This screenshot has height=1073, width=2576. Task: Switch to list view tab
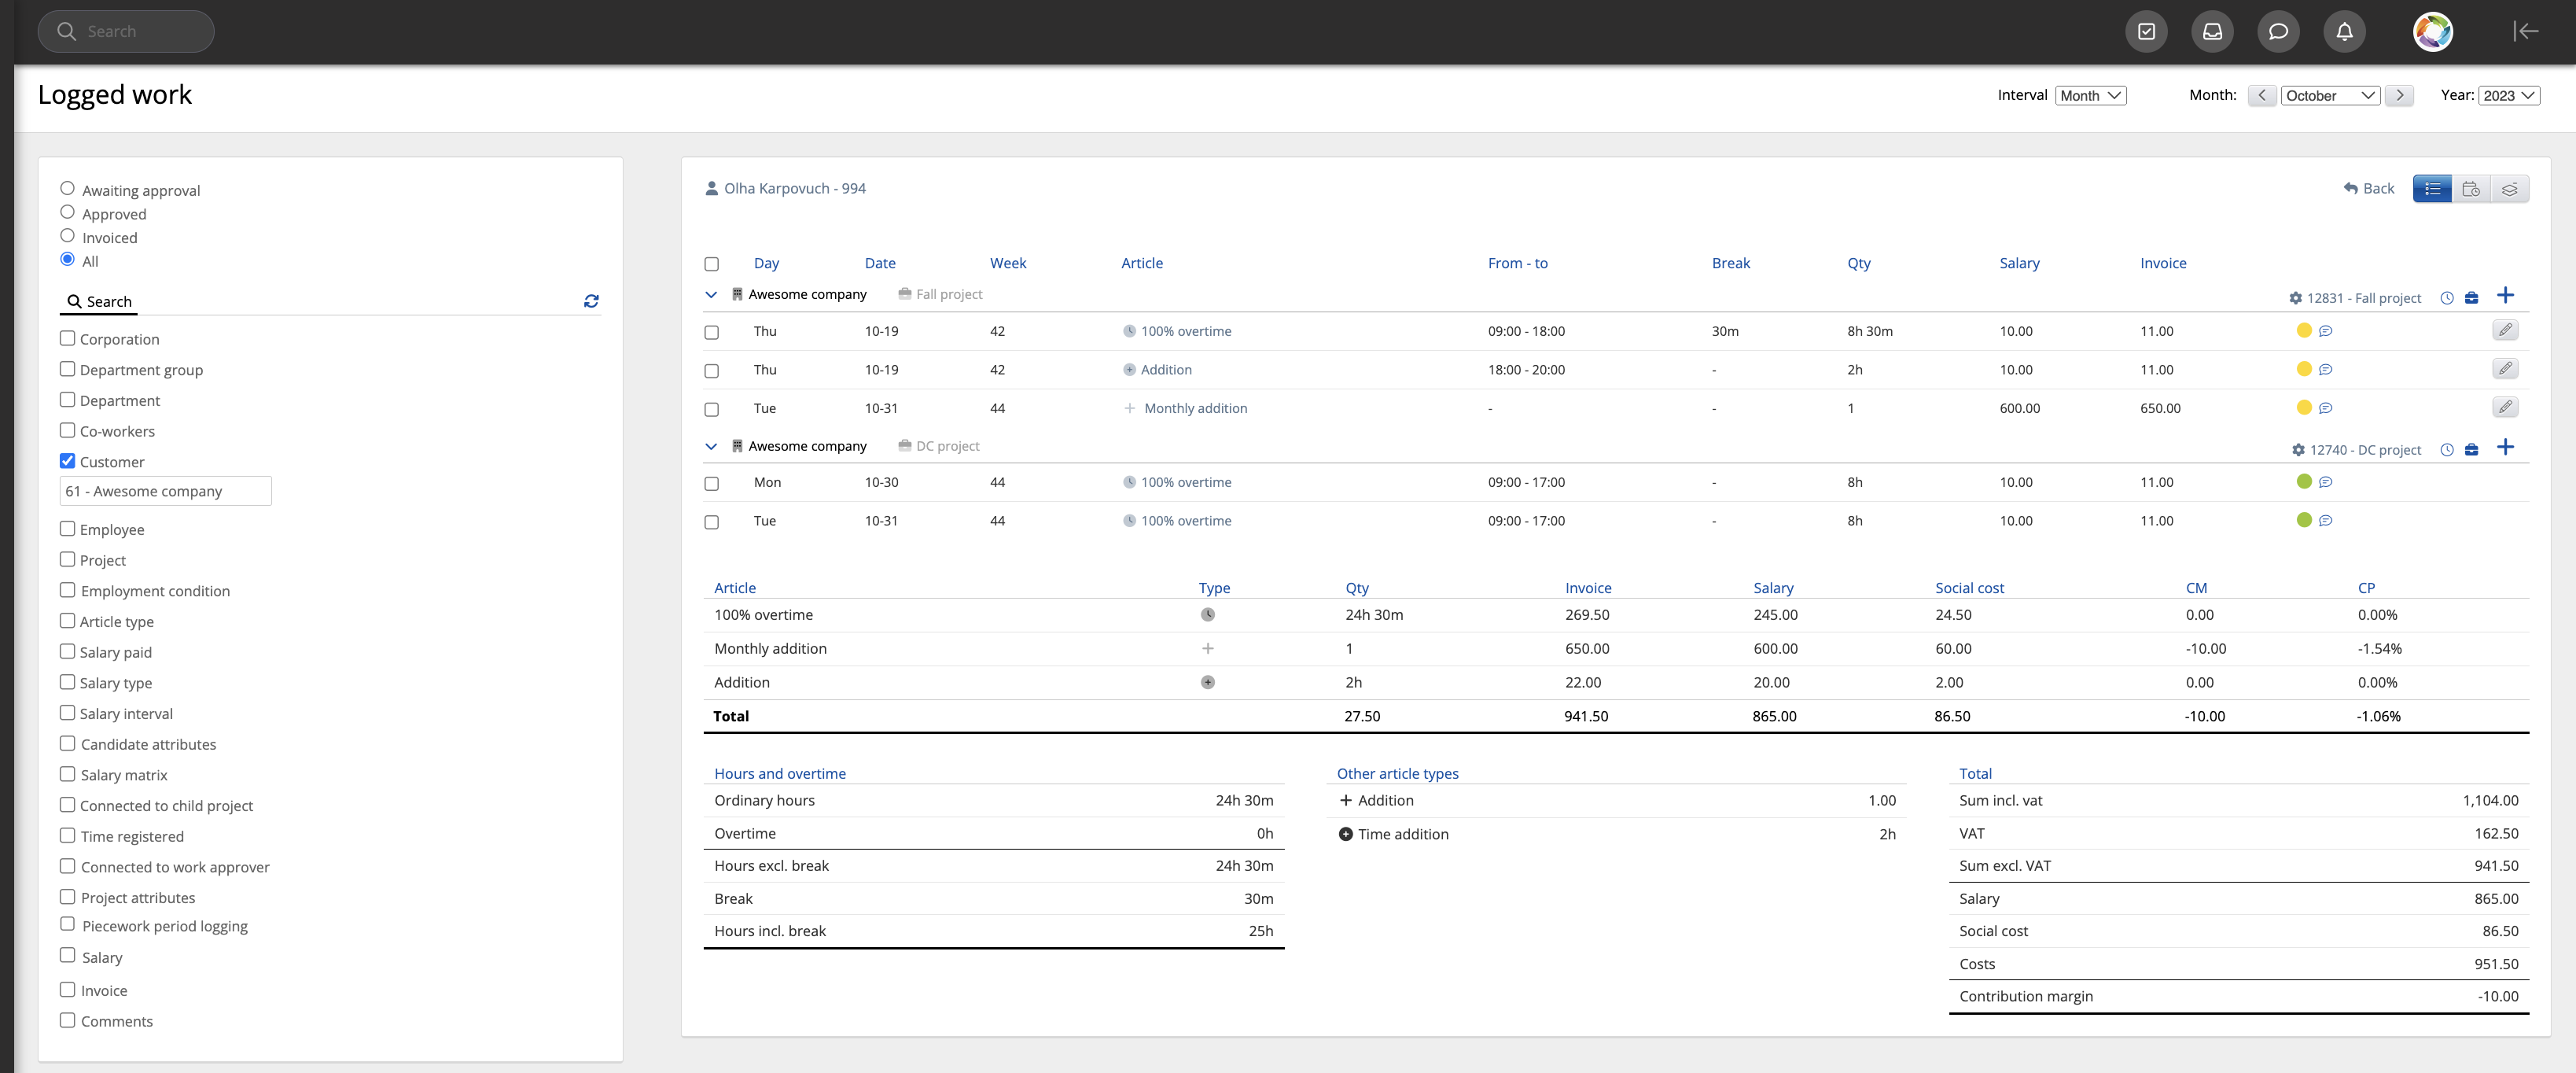coord(2432,189)
